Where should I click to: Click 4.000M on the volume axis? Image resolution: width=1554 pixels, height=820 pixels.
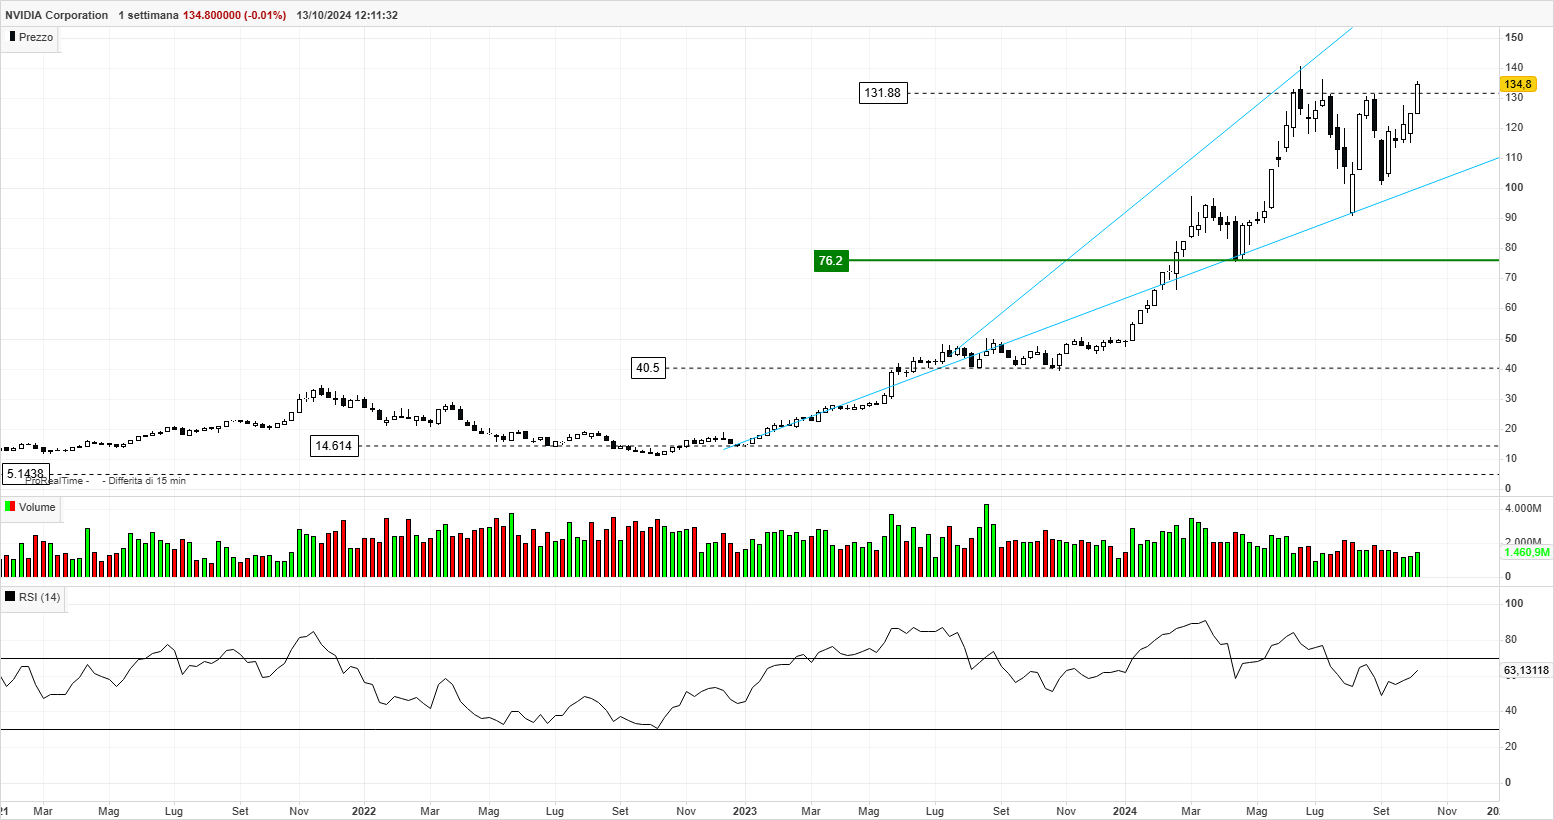pos(1523,508)
